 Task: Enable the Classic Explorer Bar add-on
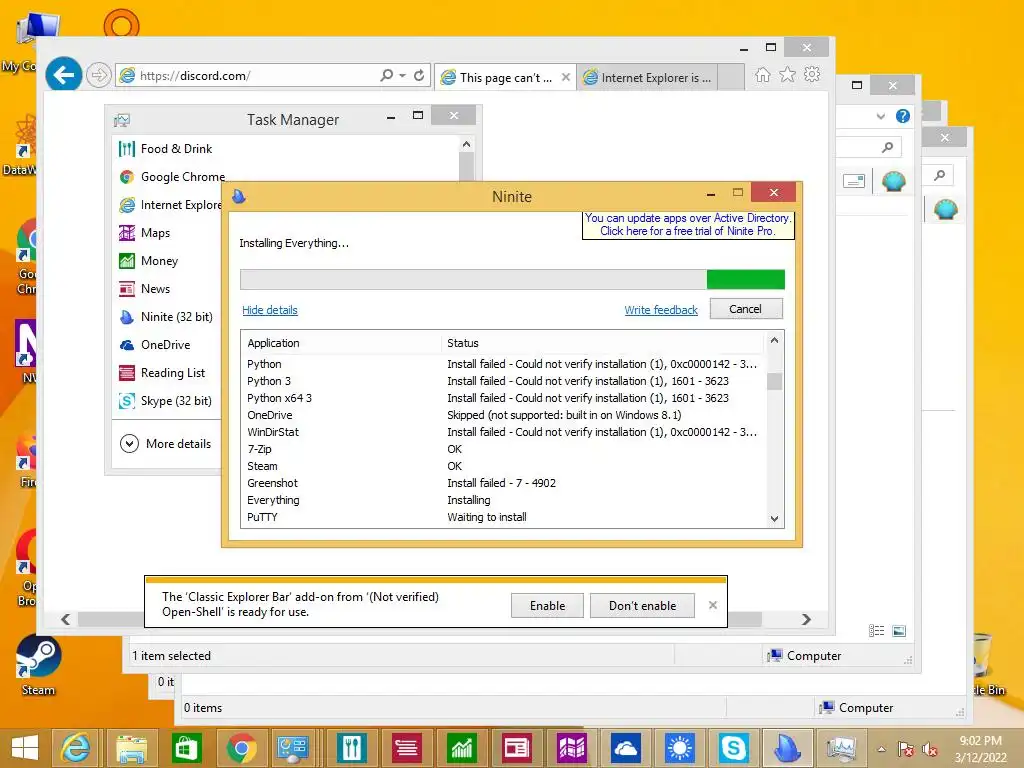pyautogui.click(x=547, y=606)
